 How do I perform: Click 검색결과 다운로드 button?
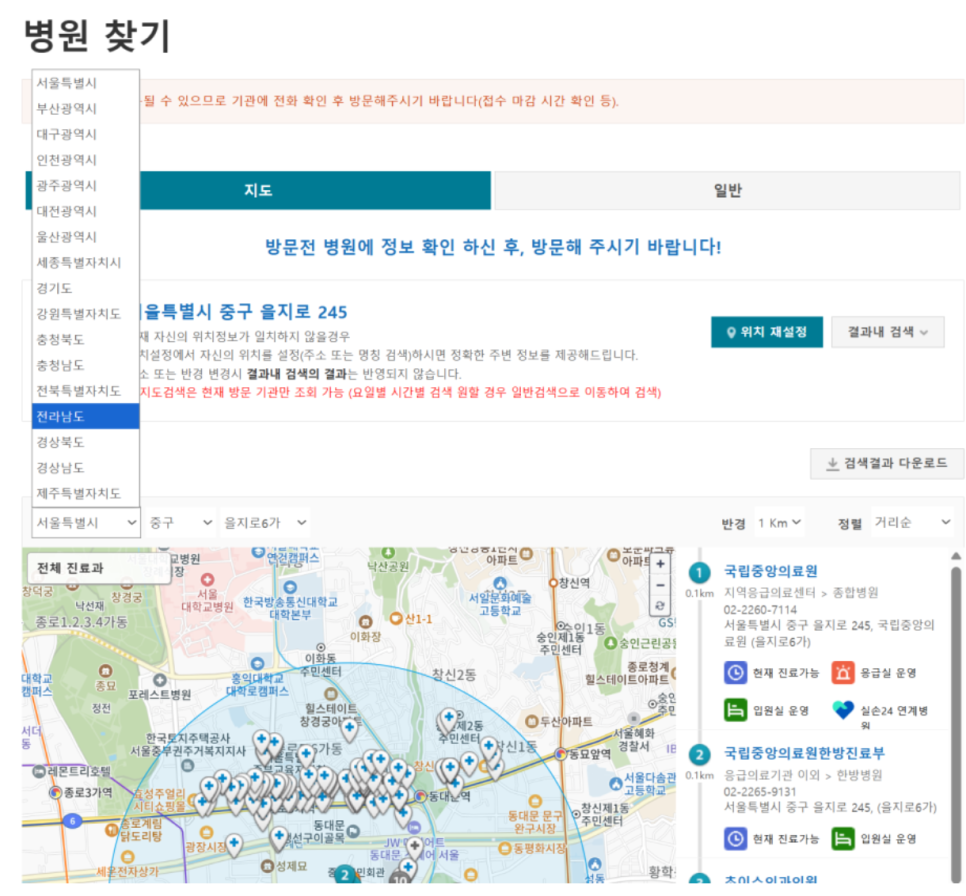887,463
